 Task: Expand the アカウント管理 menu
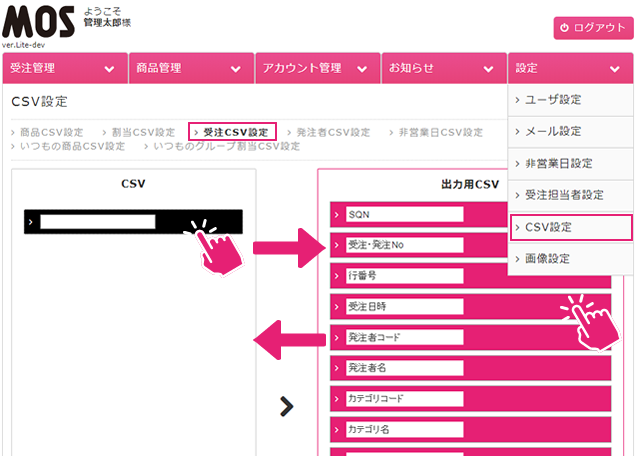pos(315,68)
